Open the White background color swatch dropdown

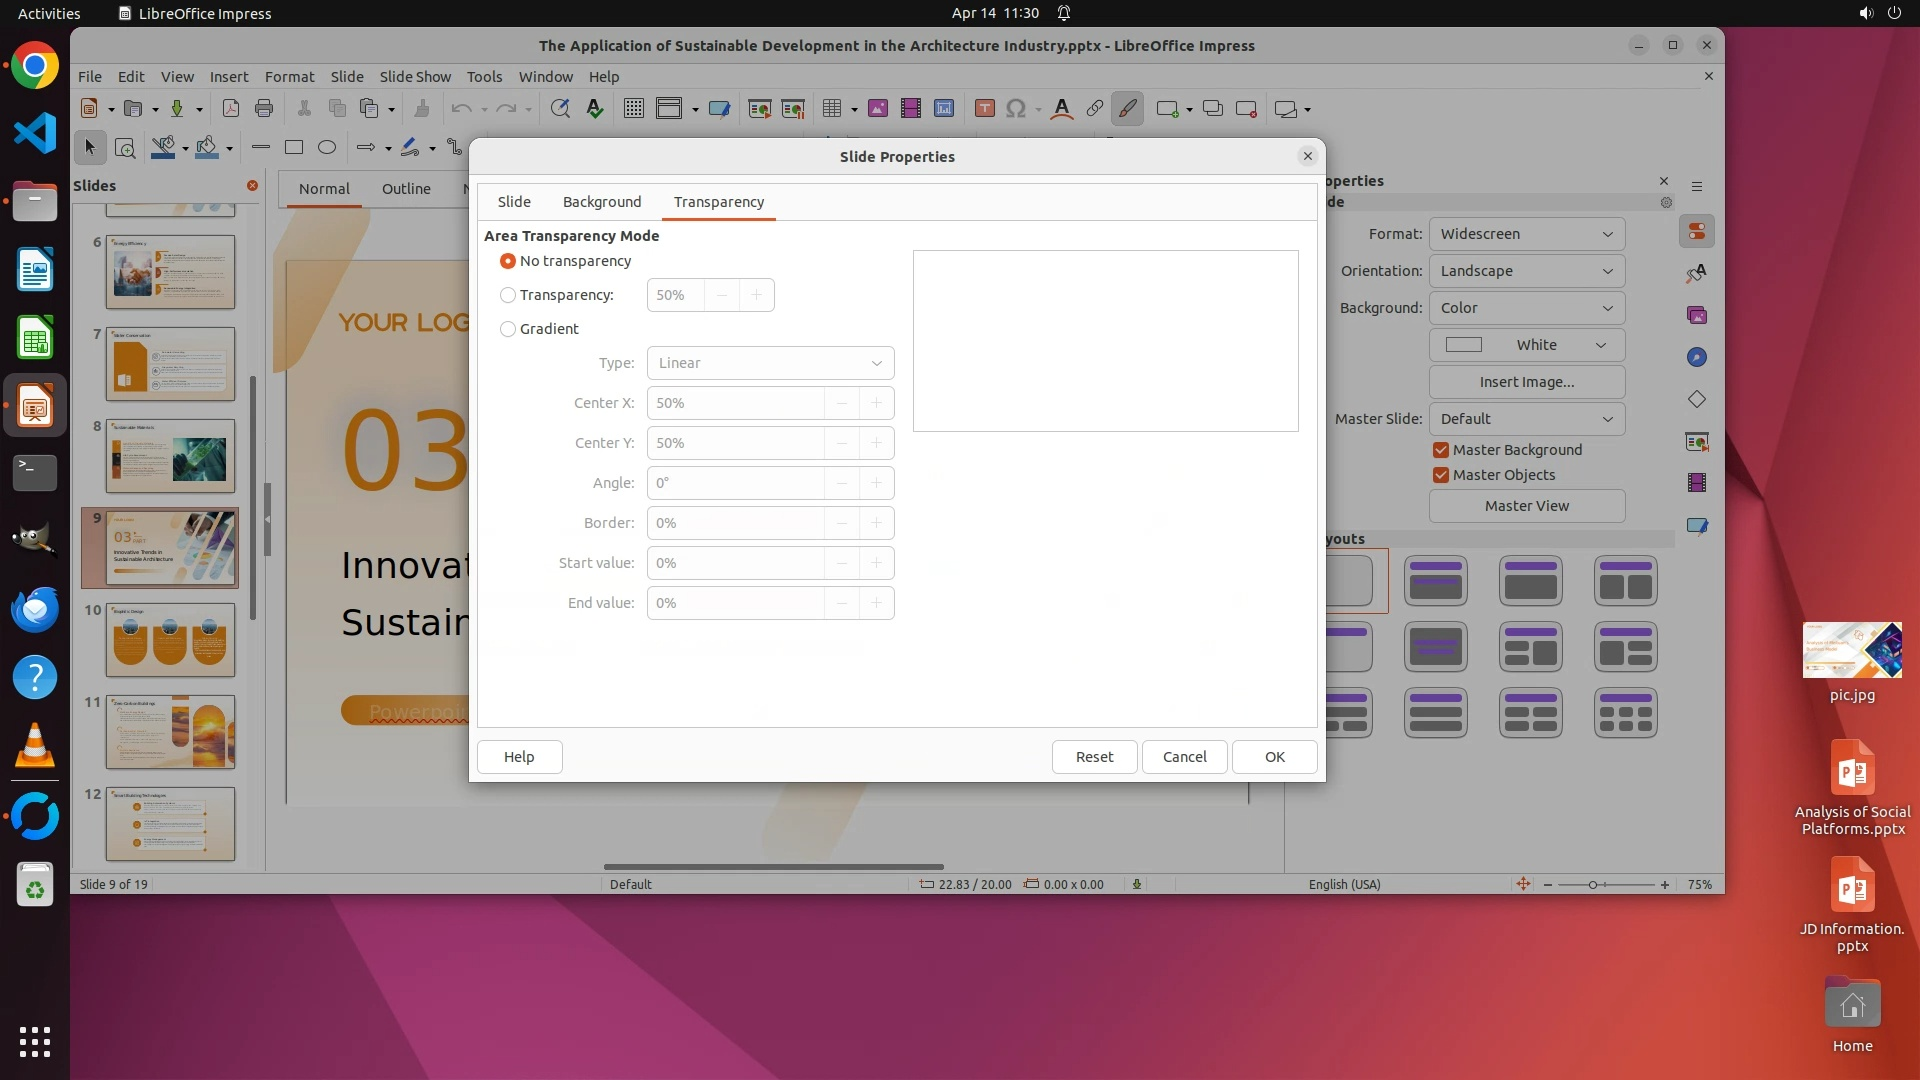tap(1526, 345)
